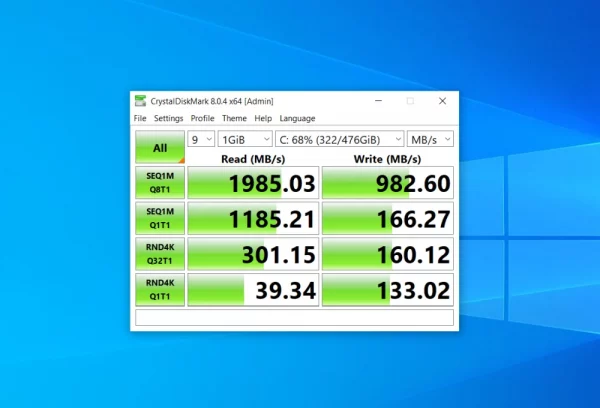
Task: Click the 166.27 write result
Action: click(x=388, y=218)
